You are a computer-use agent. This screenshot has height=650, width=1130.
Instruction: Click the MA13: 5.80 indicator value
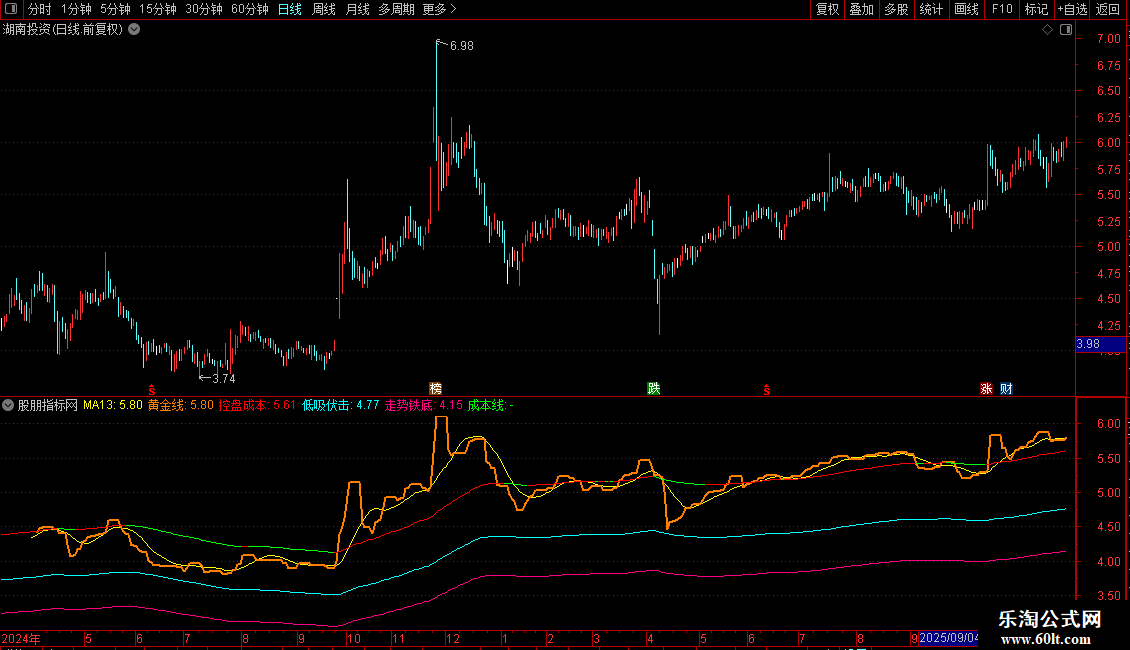[x=112, y=405]
